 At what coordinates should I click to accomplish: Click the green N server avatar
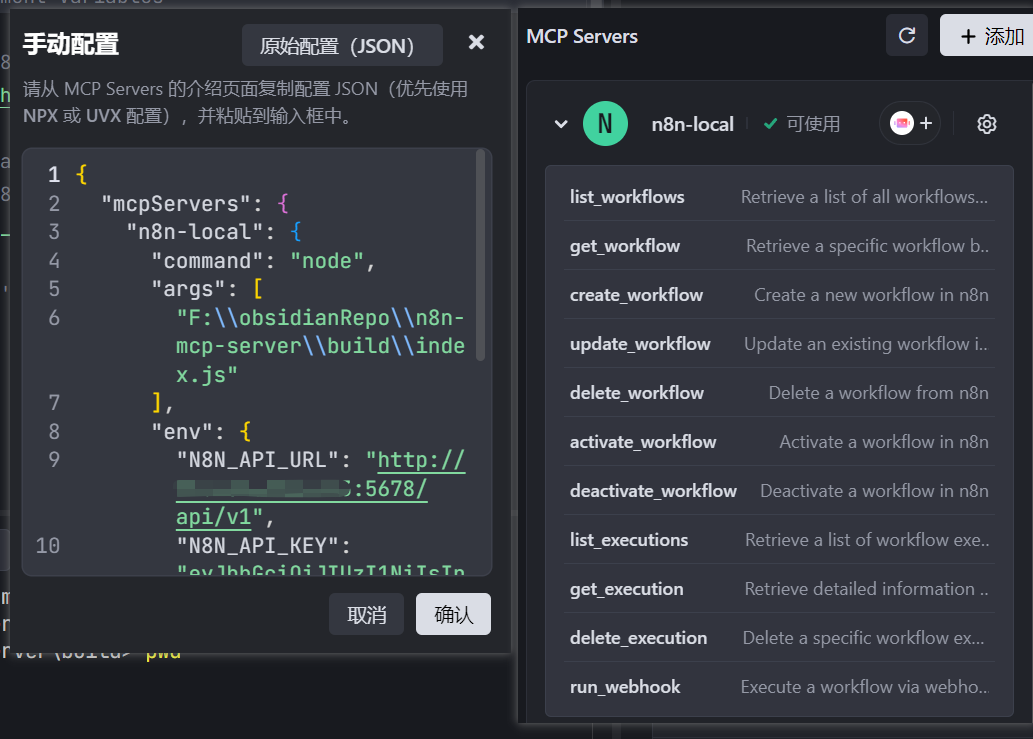point(605,124)
